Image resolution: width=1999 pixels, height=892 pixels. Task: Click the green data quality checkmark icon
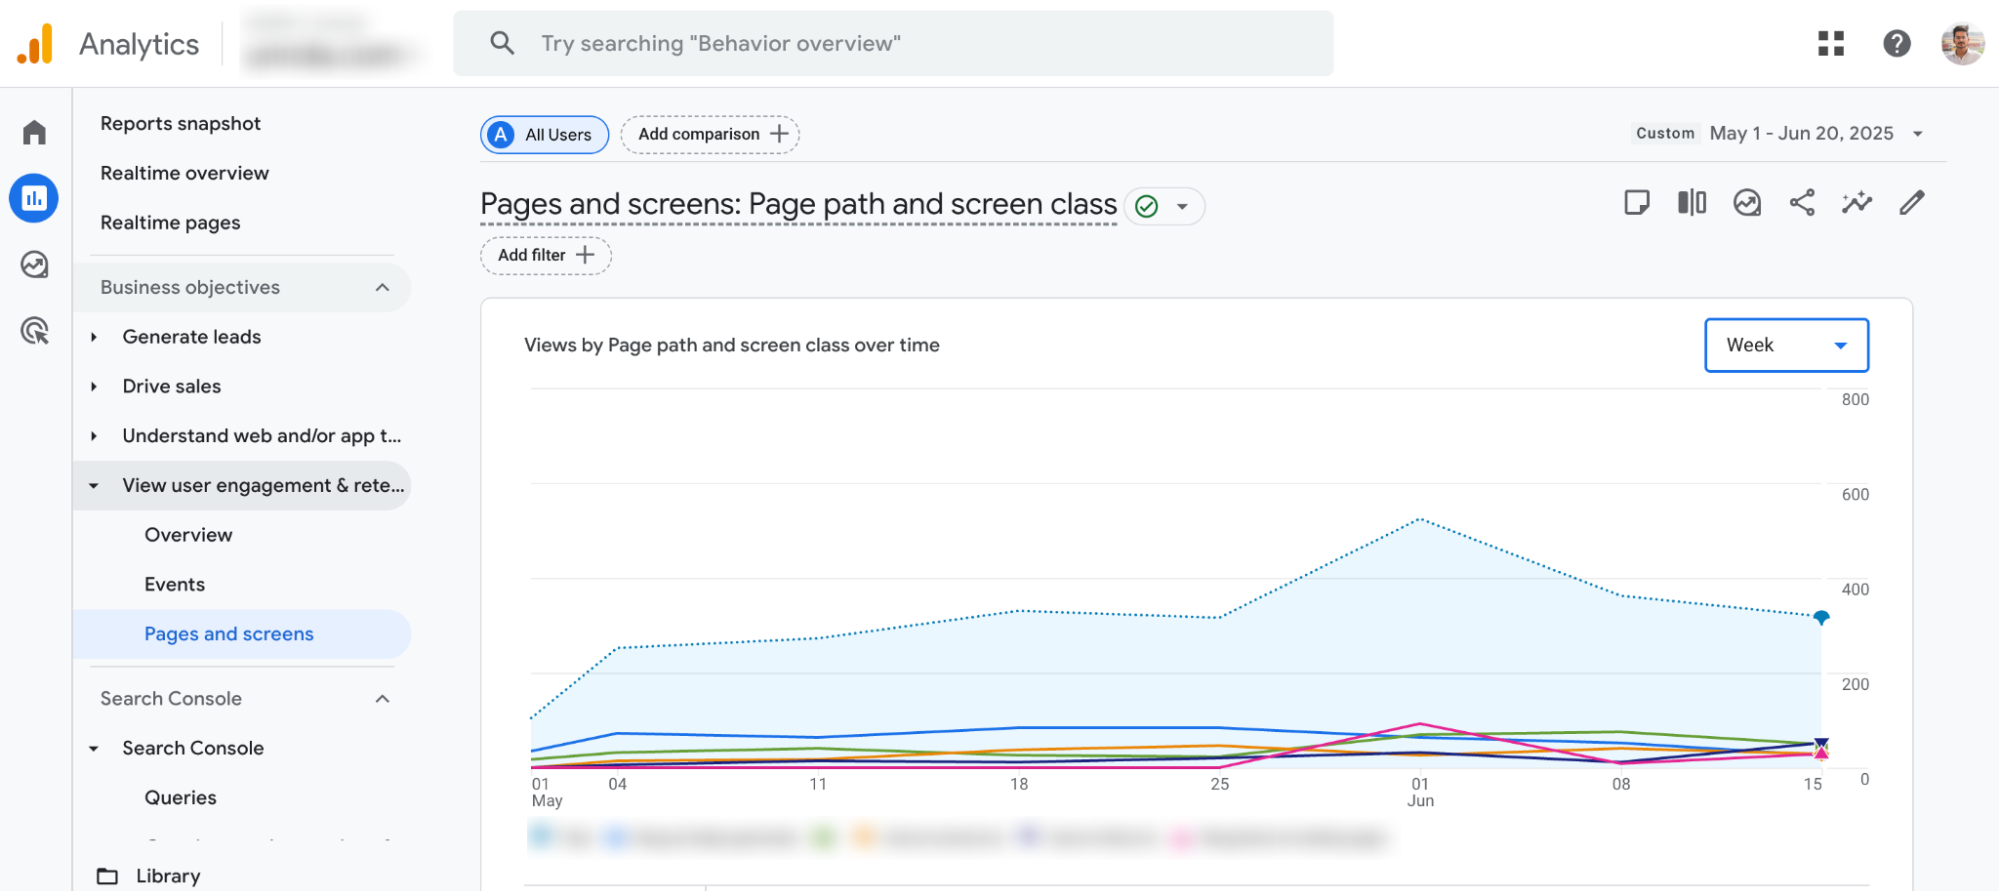coord(1147,206)
